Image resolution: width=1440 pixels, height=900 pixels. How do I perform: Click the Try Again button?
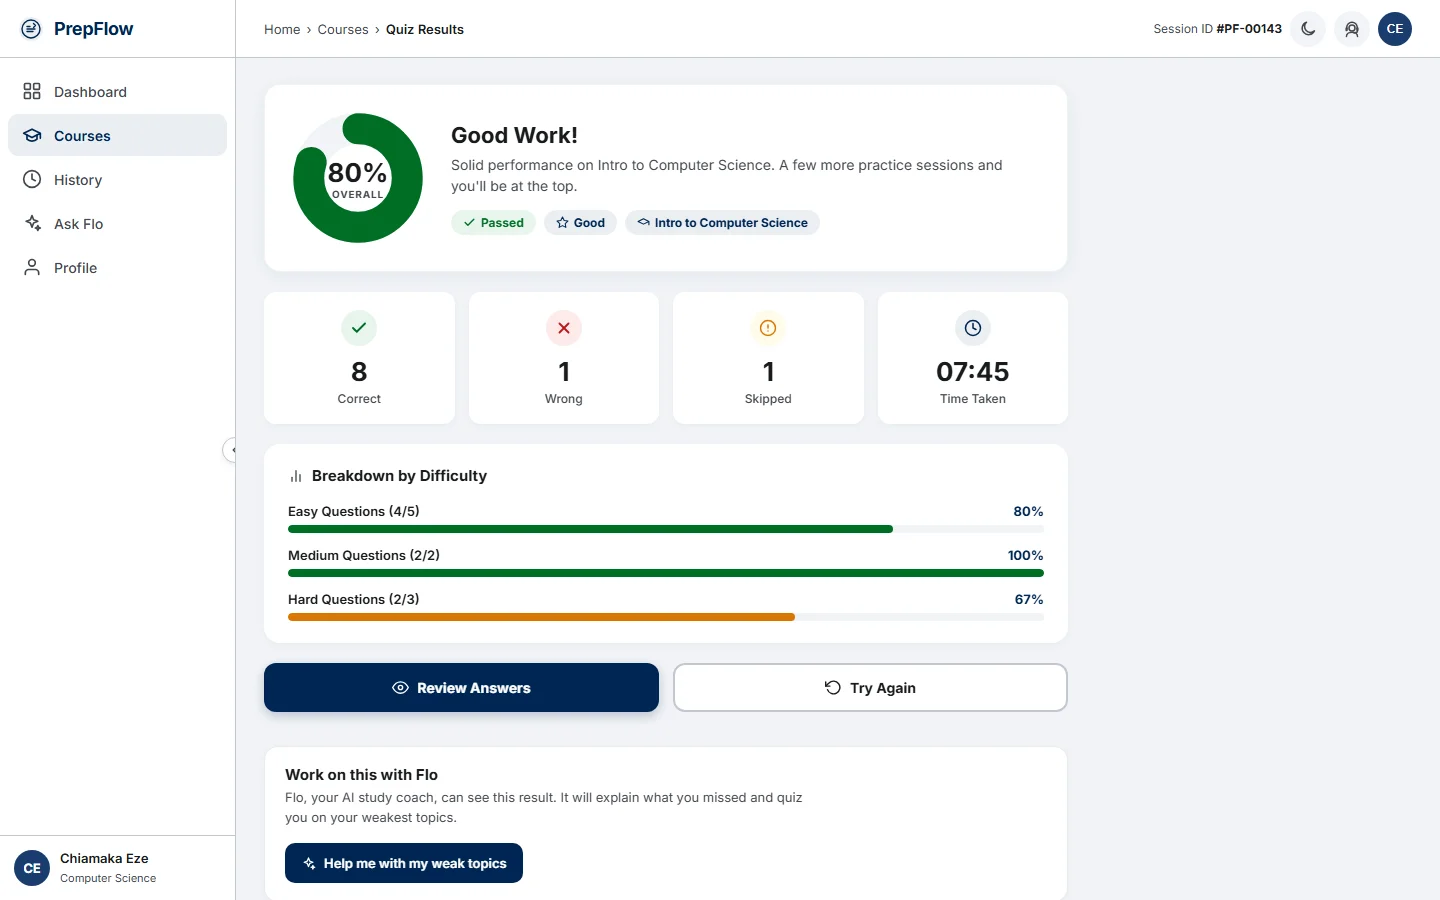[870, 688]
